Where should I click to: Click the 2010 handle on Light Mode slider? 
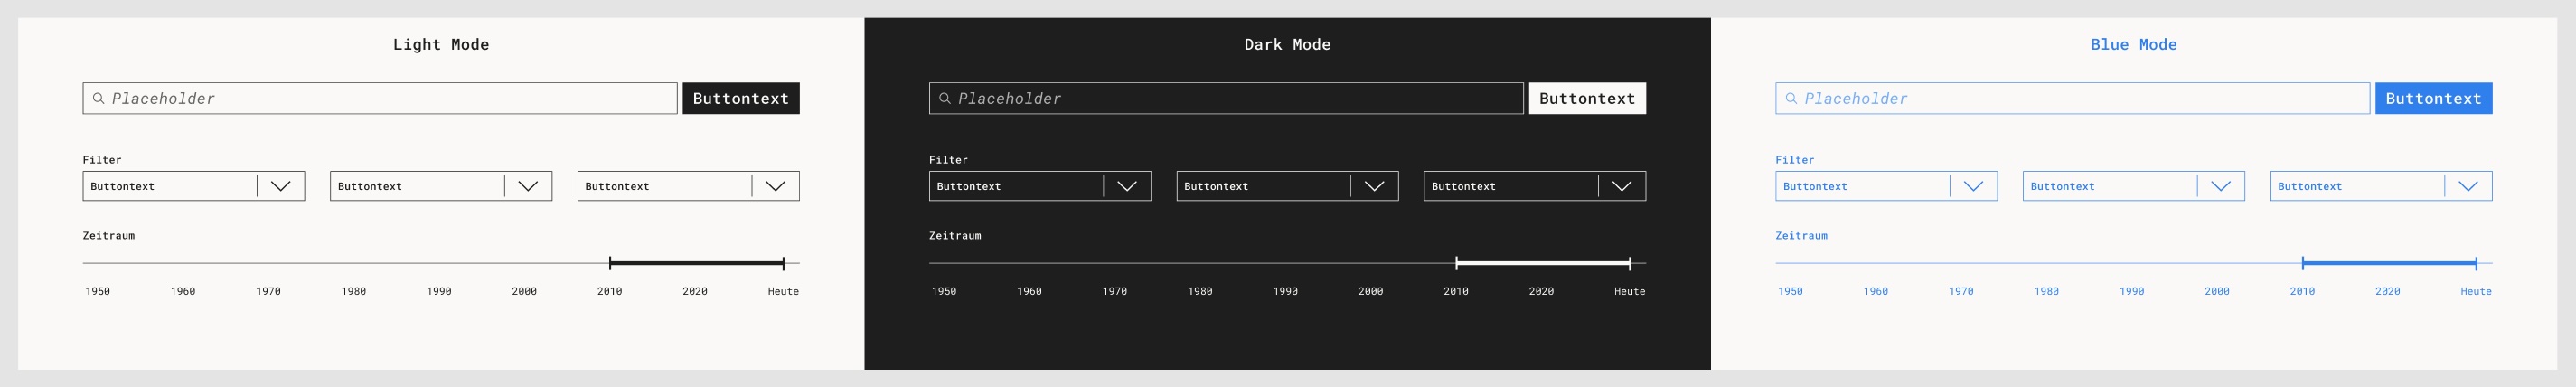(x=610, y=263)
